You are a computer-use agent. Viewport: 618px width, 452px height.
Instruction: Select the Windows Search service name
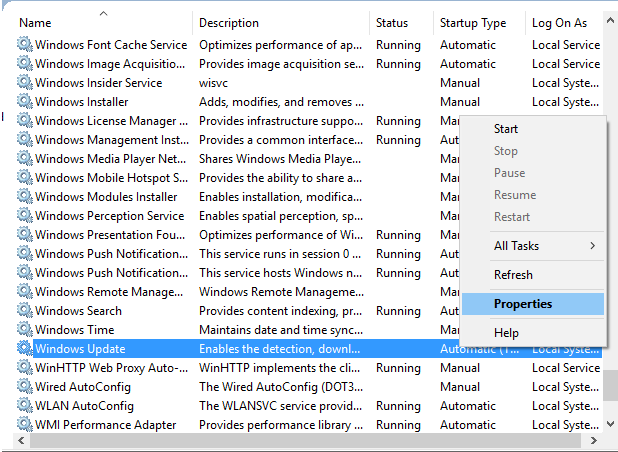tap(78, 311)
